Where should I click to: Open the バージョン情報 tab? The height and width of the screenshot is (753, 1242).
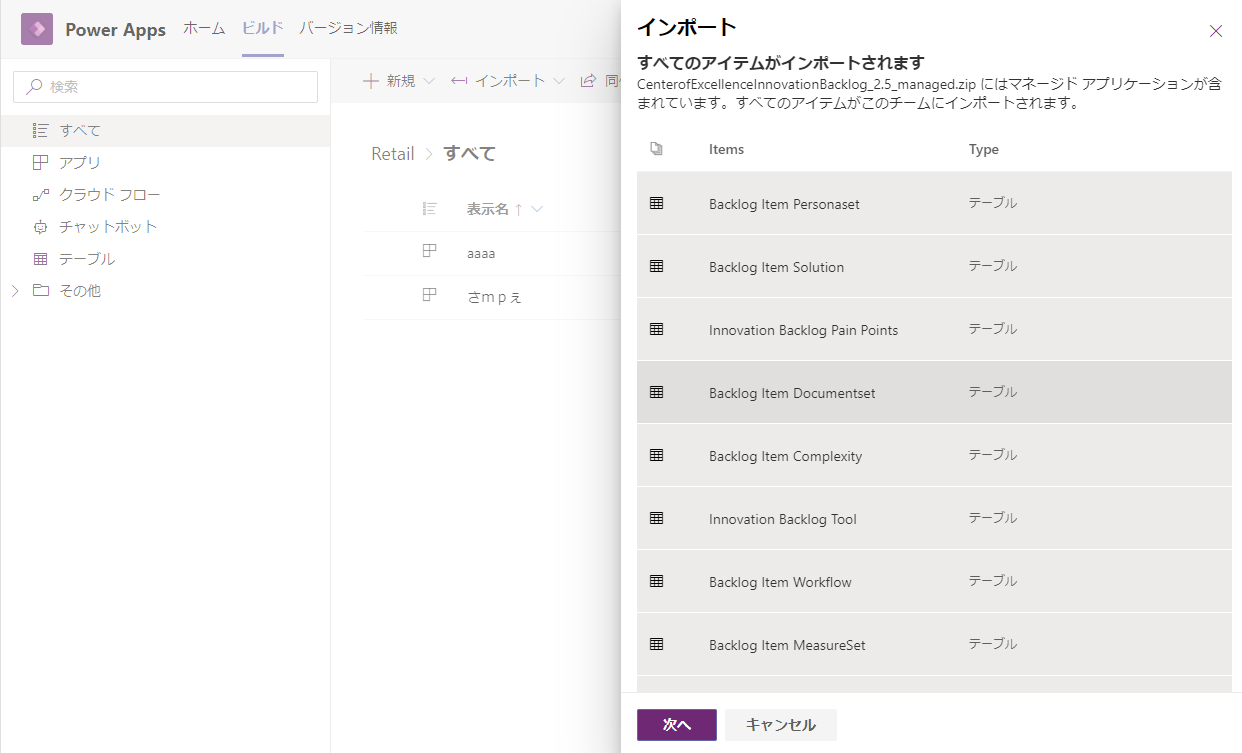(x=348, y=28)
